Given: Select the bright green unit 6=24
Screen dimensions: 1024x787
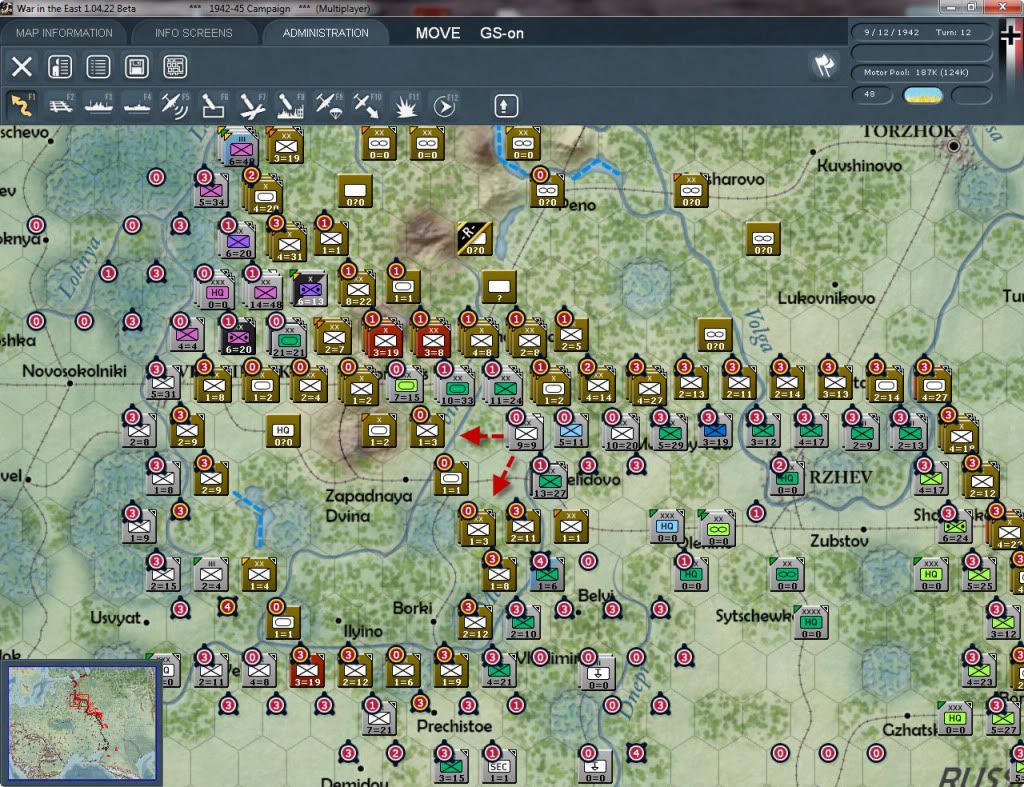Looking at the screenshot, I should tap(955, 528).
